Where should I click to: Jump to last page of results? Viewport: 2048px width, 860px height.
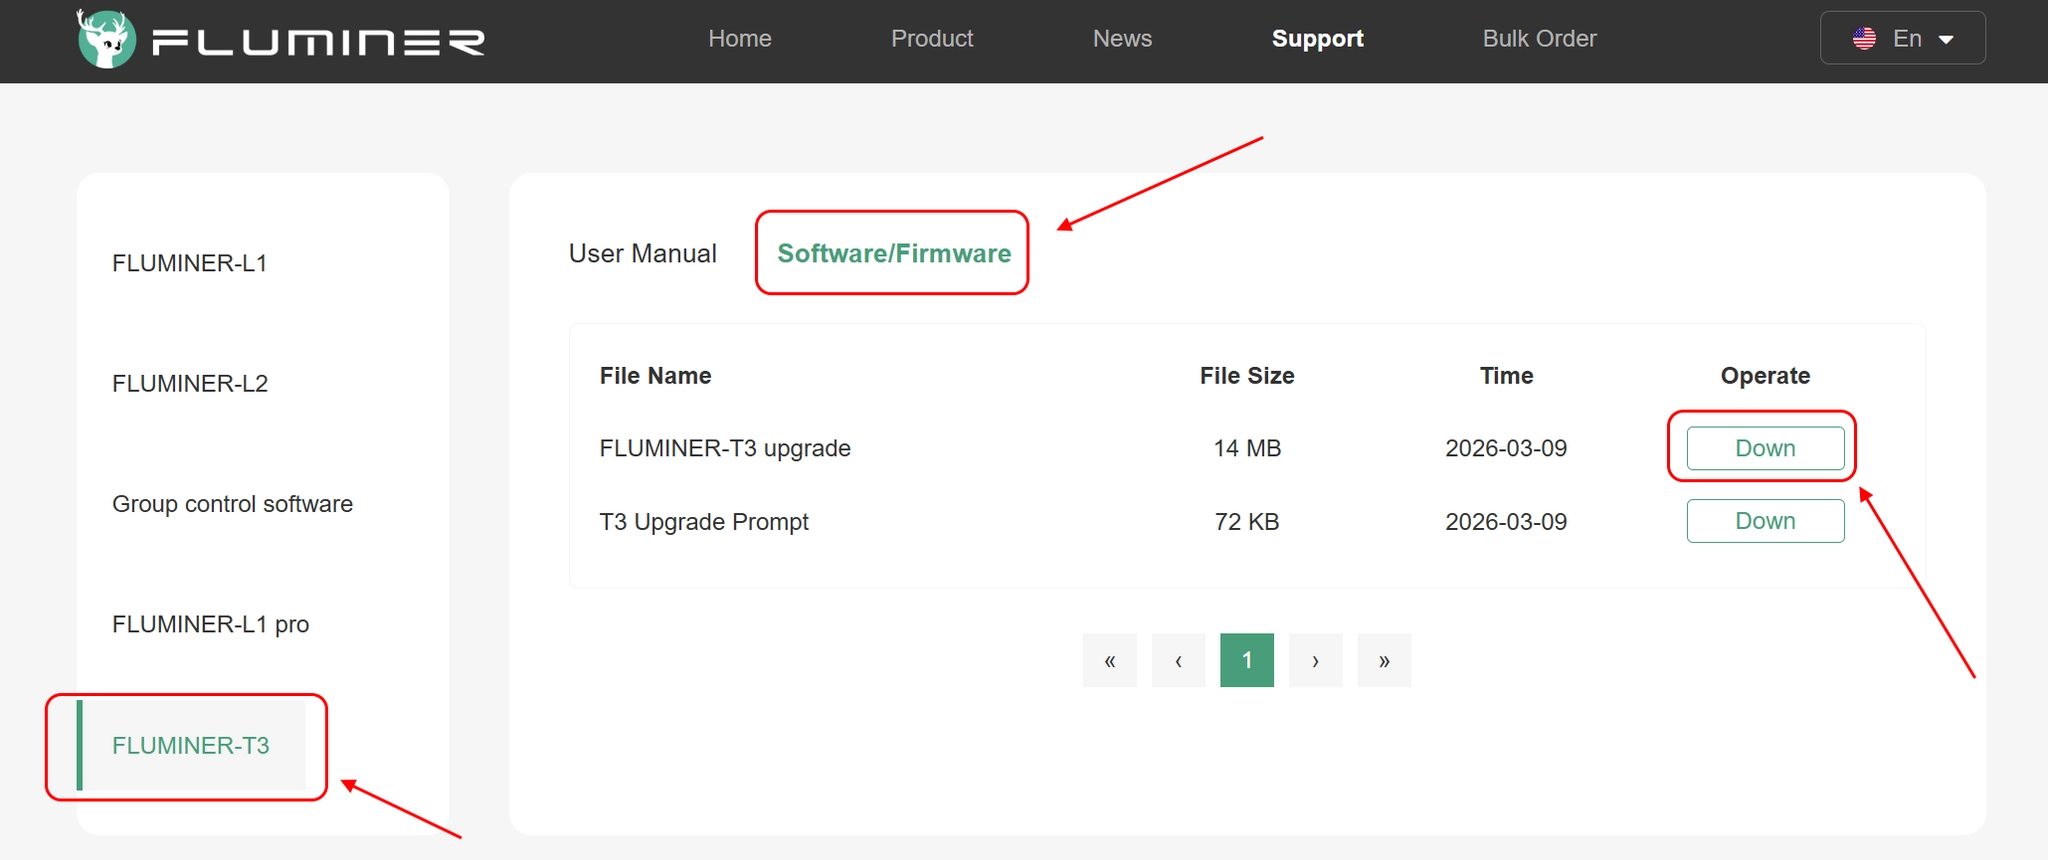1384,660
